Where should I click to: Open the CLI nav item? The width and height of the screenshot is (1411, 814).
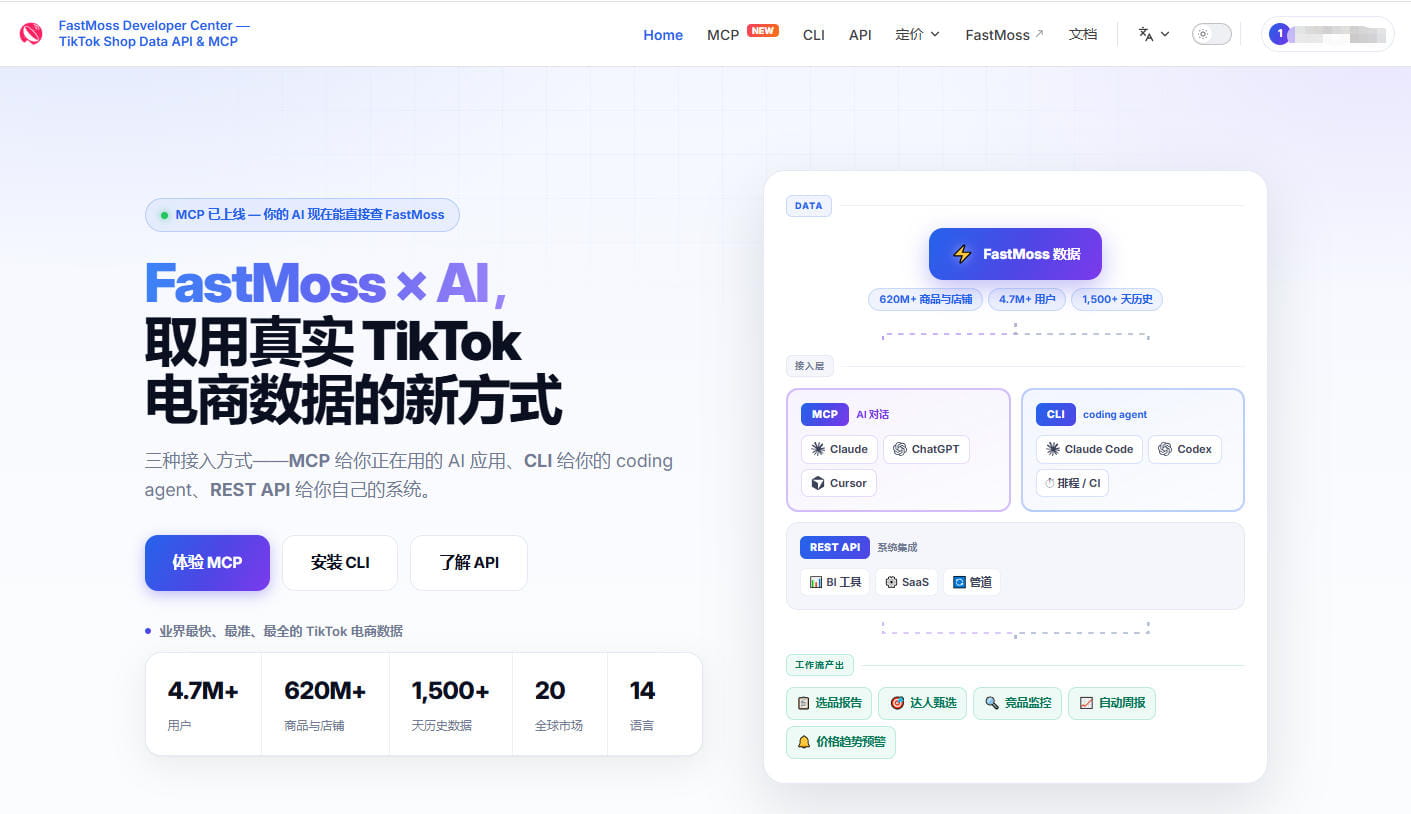[x=814, y=34]
